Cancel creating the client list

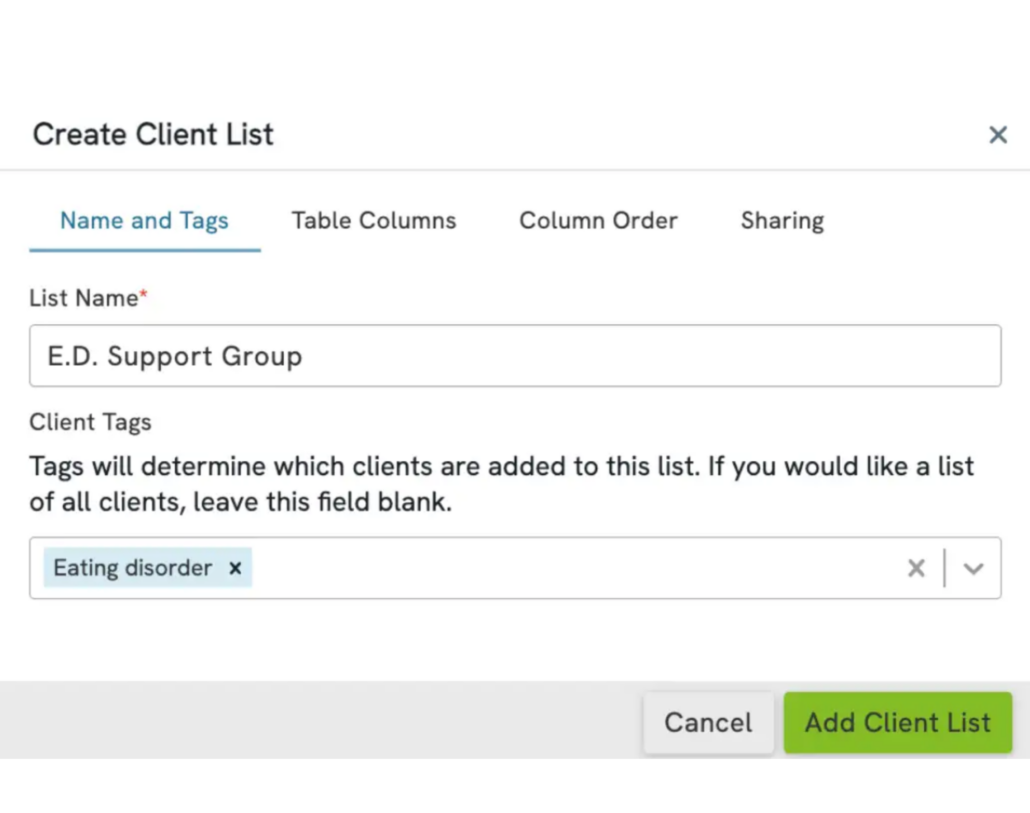coord(707,722)
